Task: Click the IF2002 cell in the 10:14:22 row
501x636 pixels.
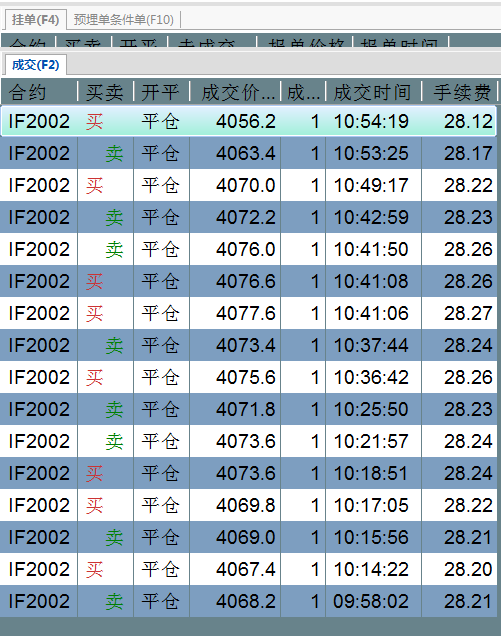Action: tap(39, 569)
